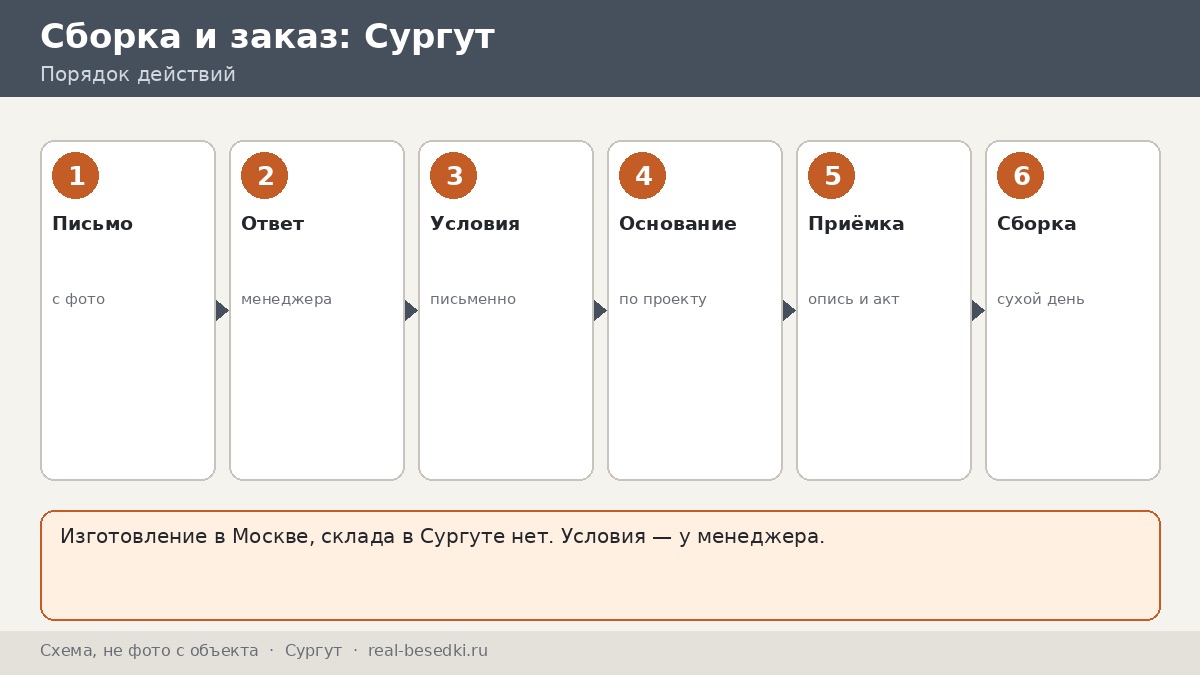The width and height of the screenshot is (1200, 675).
Task: Click the 'опись и акт' caption
Action: (854, 299)
